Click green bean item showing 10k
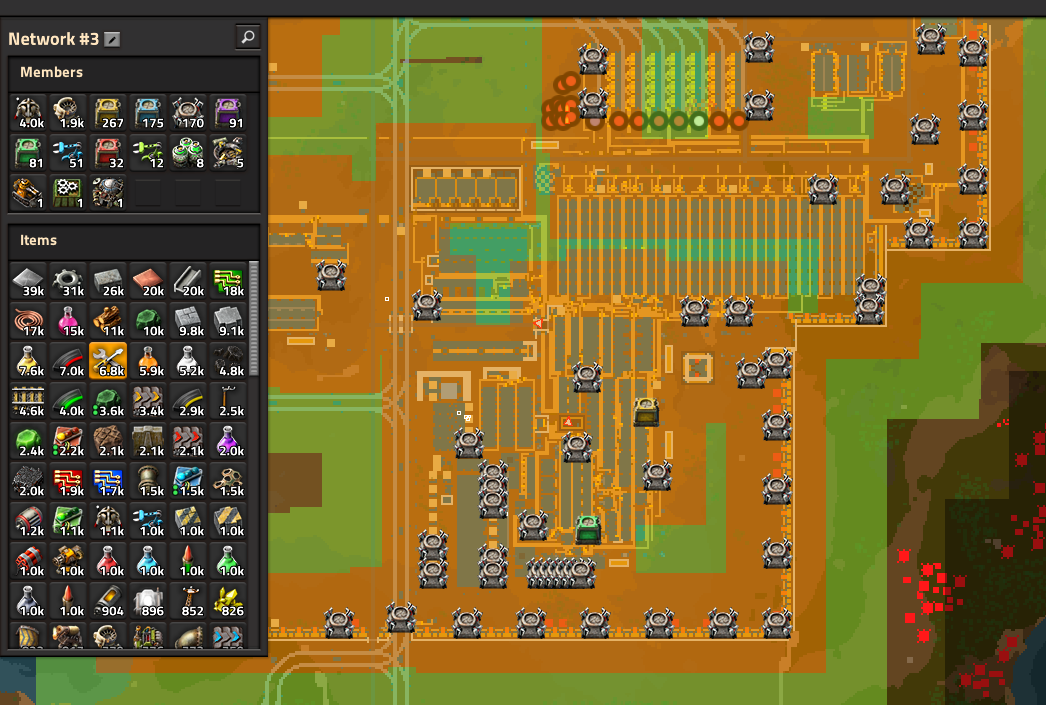Image resolution: width=1046 pixels, height=705 pixels. (148, 321)
